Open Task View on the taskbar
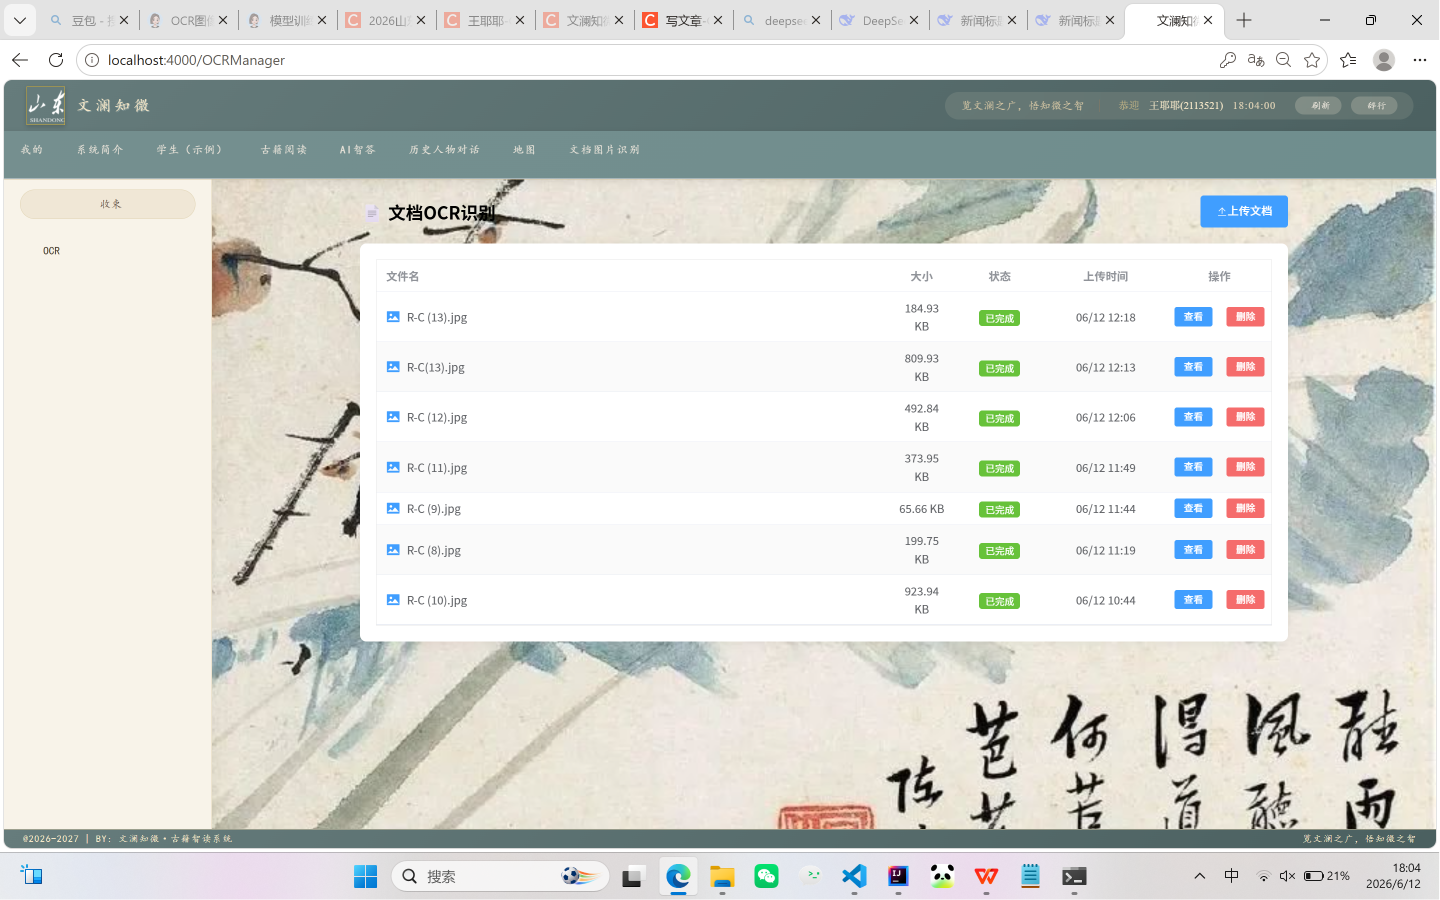Viewport: 1440px width, 900px height. pos(632,876)
